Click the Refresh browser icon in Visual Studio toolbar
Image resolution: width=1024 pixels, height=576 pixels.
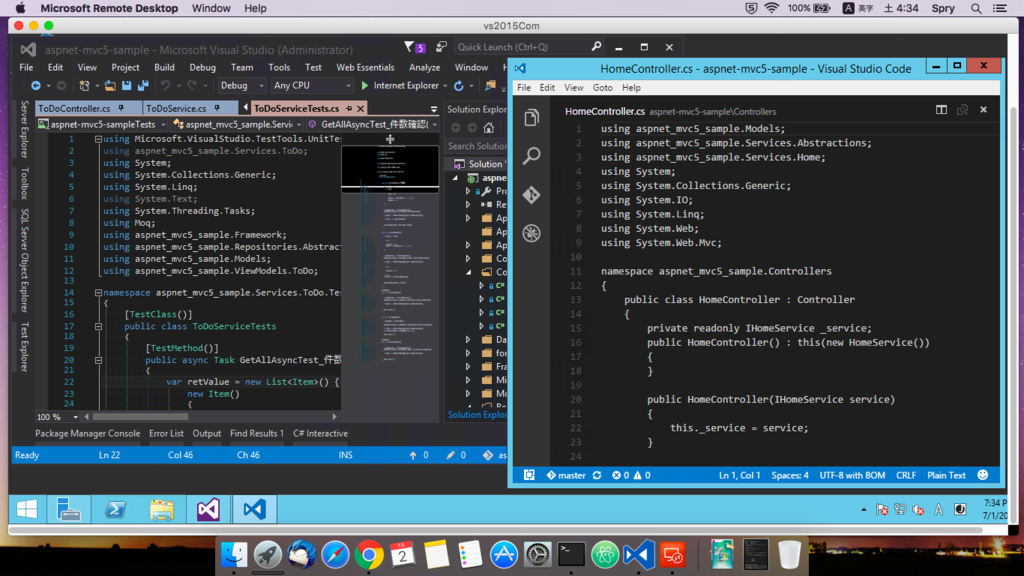[458, 86]
